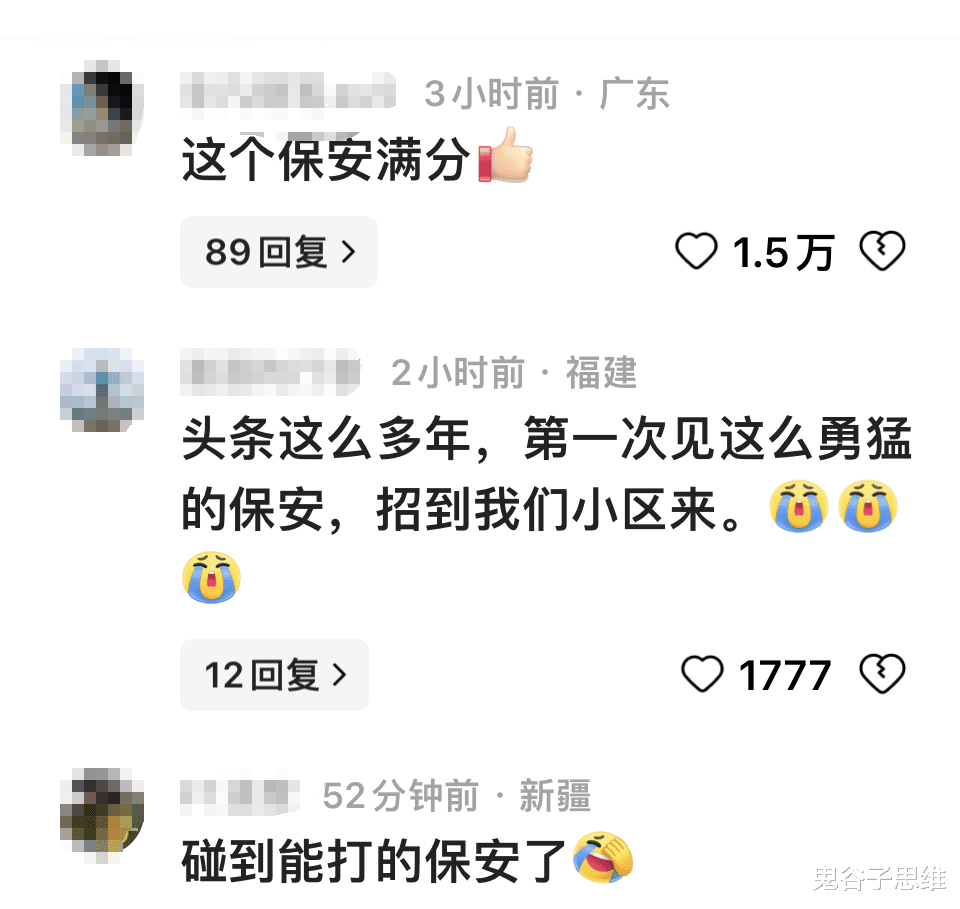Dislike the "这个保安满分" comment
Viewport: 960px width, 909px height.
click(x=882, y=251)
